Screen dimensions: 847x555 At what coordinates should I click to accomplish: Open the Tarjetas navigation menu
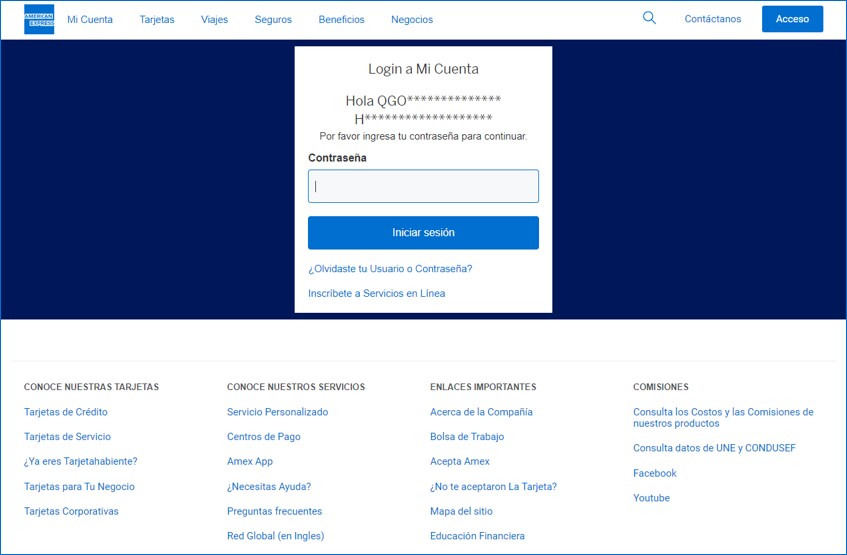tap(157, 19)
